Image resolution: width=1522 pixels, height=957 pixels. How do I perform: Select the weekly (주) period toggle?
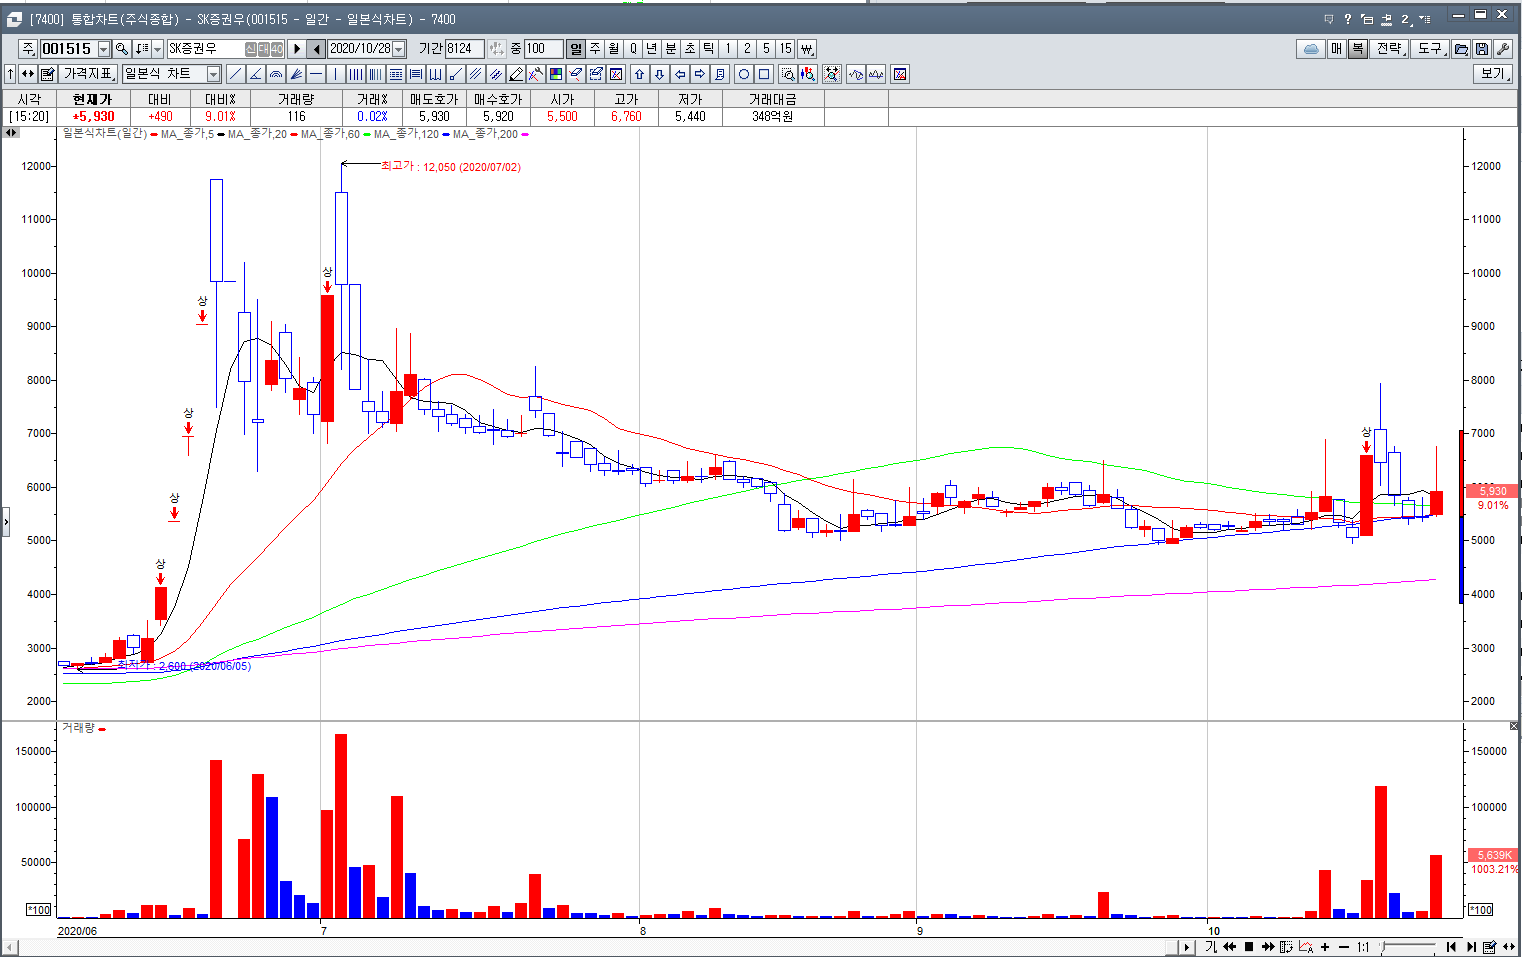(x=595, y=48)
